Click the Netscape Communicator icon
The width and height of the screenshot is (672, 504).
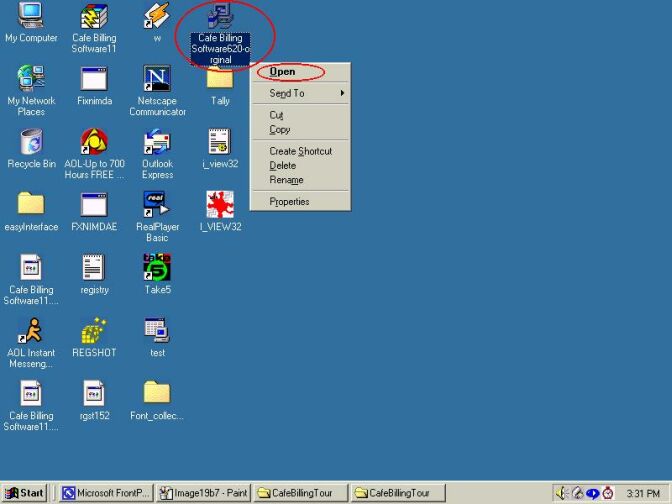pyautogui.click(x=157, y=79)
